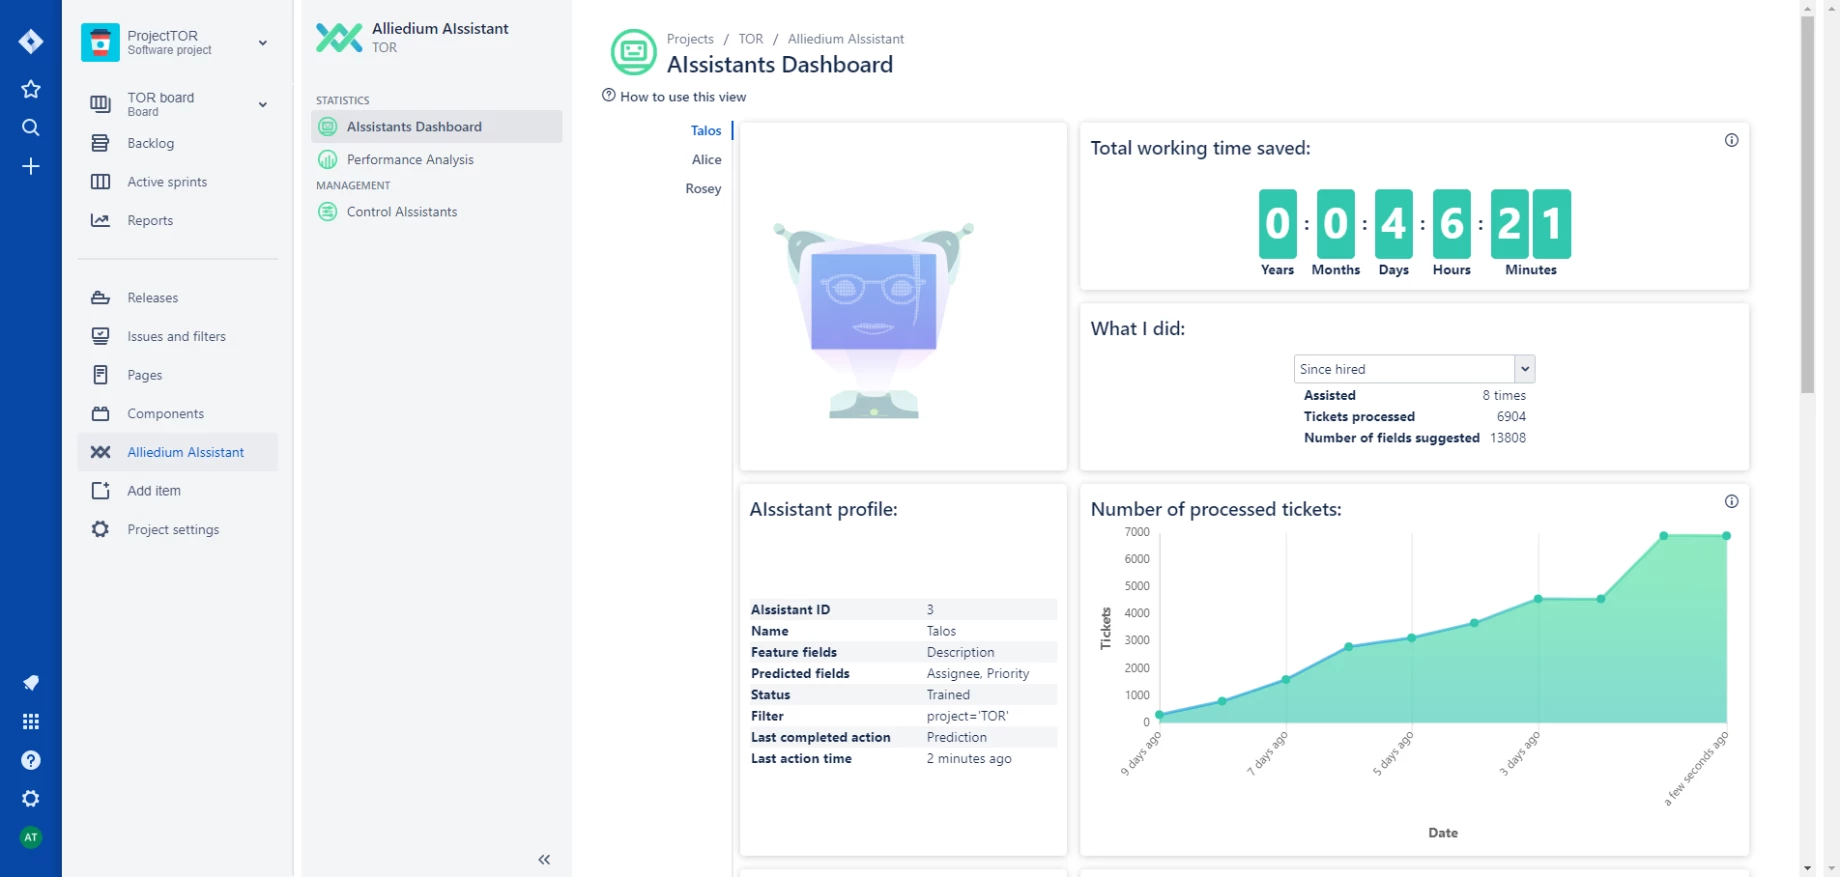Open the app switcher grid icon
This screenshot has width=1840, height=877.
pos(31,721)
